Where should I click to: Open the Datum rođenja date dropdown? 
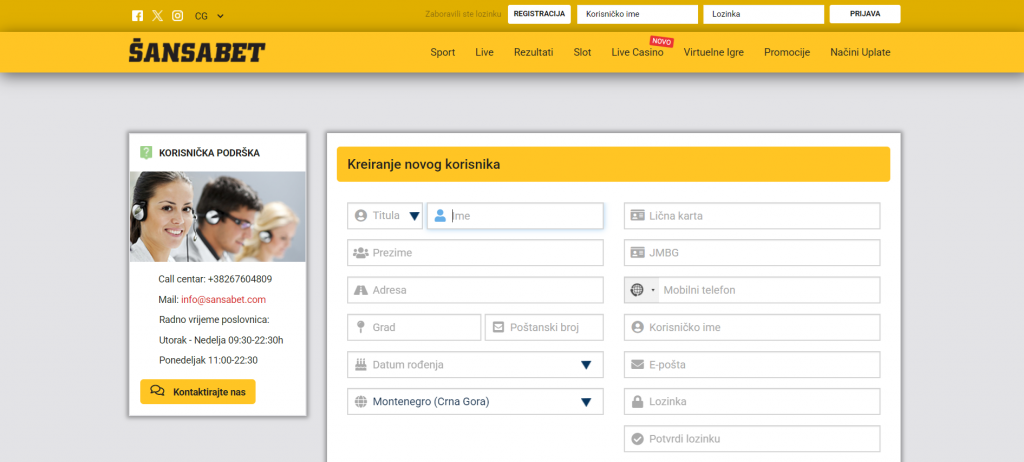click(x=475, y=365)
